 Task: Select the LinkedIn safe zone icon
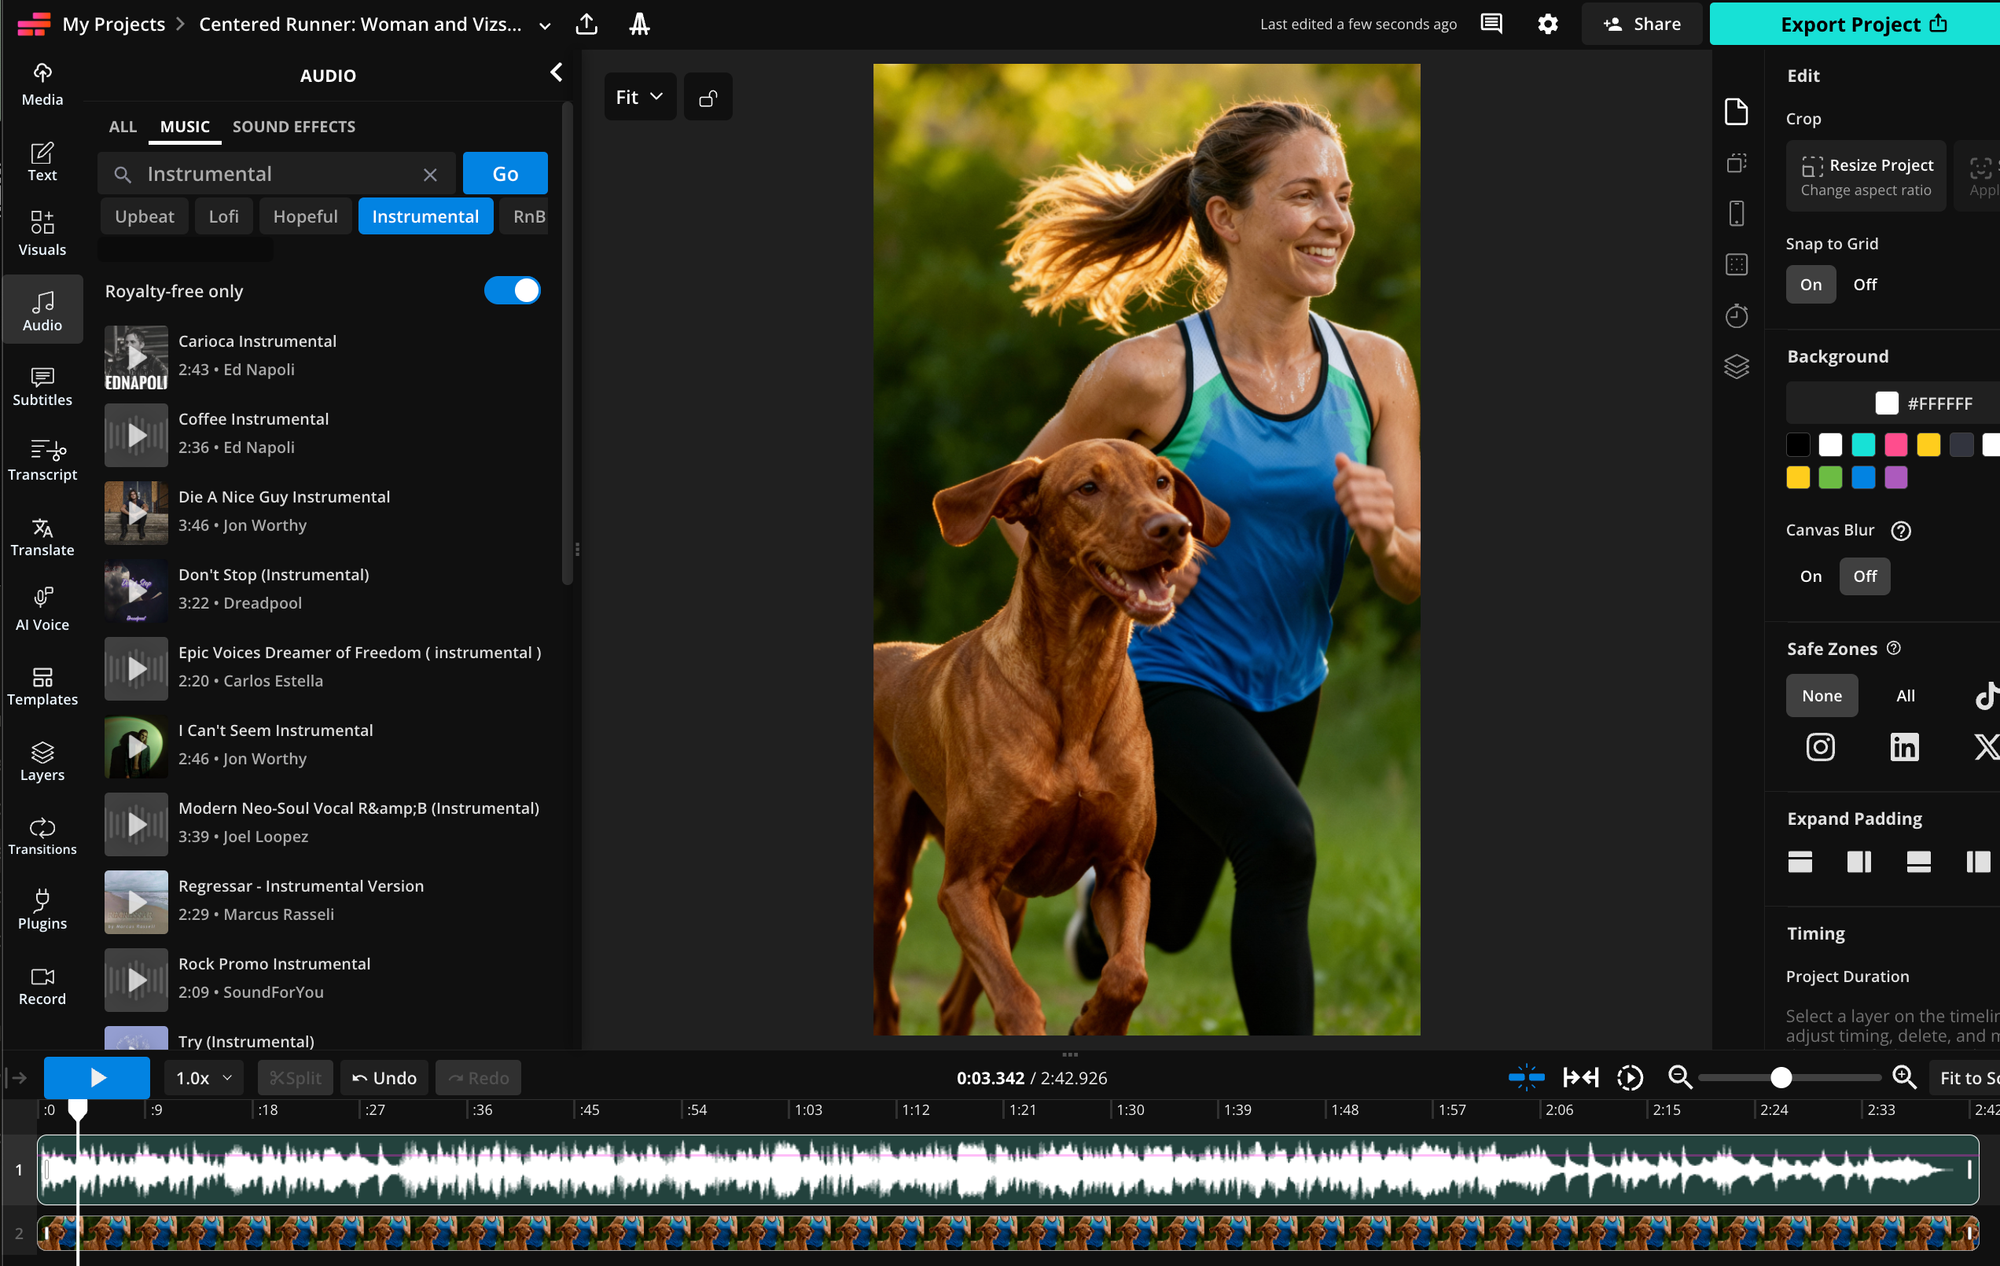tap(1904, 747)
